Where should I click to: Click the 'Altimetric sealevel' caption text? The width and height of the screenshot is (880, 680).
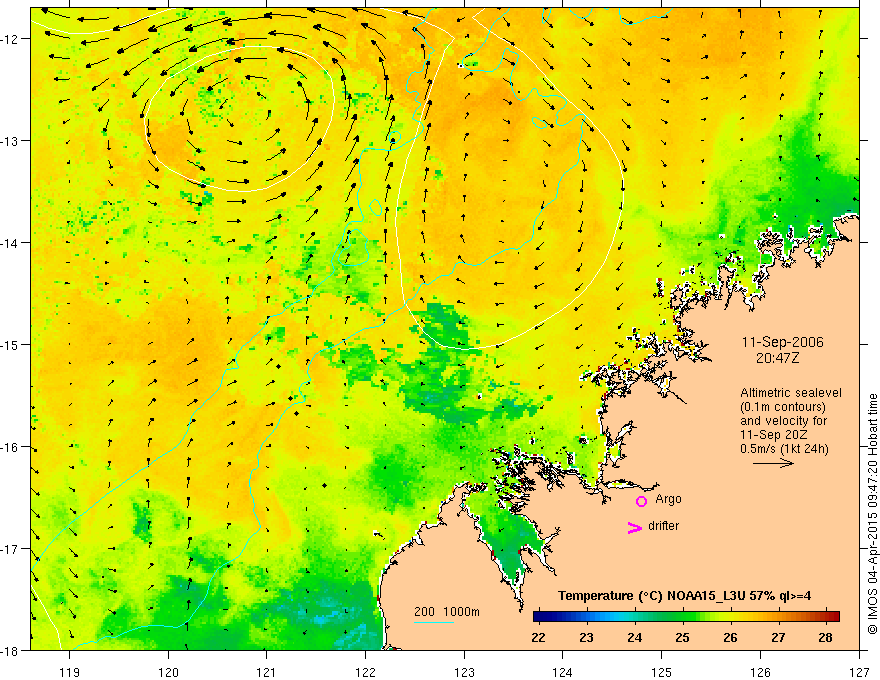790,393
